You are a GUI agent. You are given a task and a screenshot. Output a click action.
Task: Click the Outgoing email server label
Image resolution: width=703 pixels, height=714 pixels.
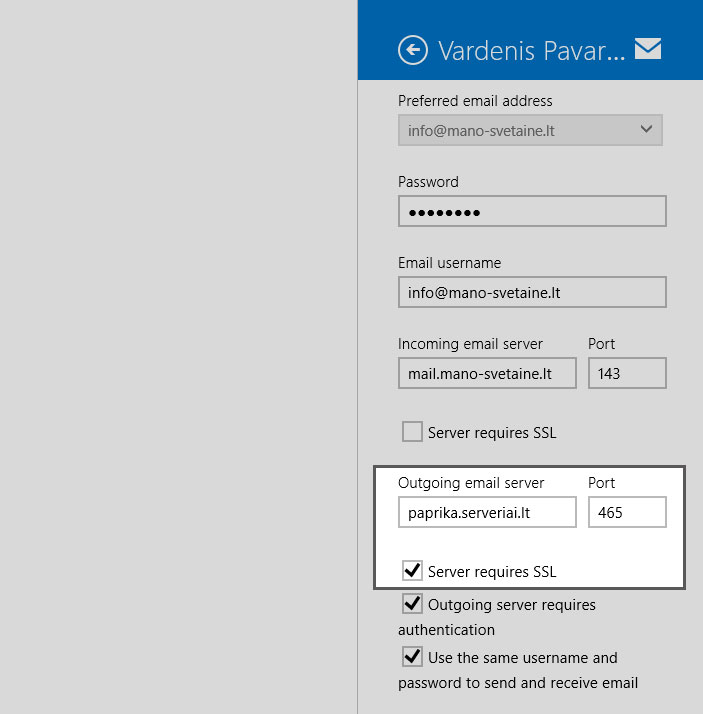(x=471, y=483)
